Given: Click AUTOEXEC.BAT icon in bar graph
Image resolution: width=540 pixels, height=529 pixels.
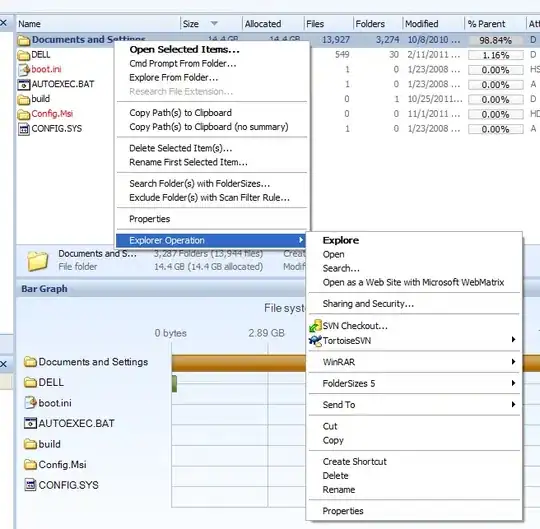Looking at the screenshot, I should point(31,423).
